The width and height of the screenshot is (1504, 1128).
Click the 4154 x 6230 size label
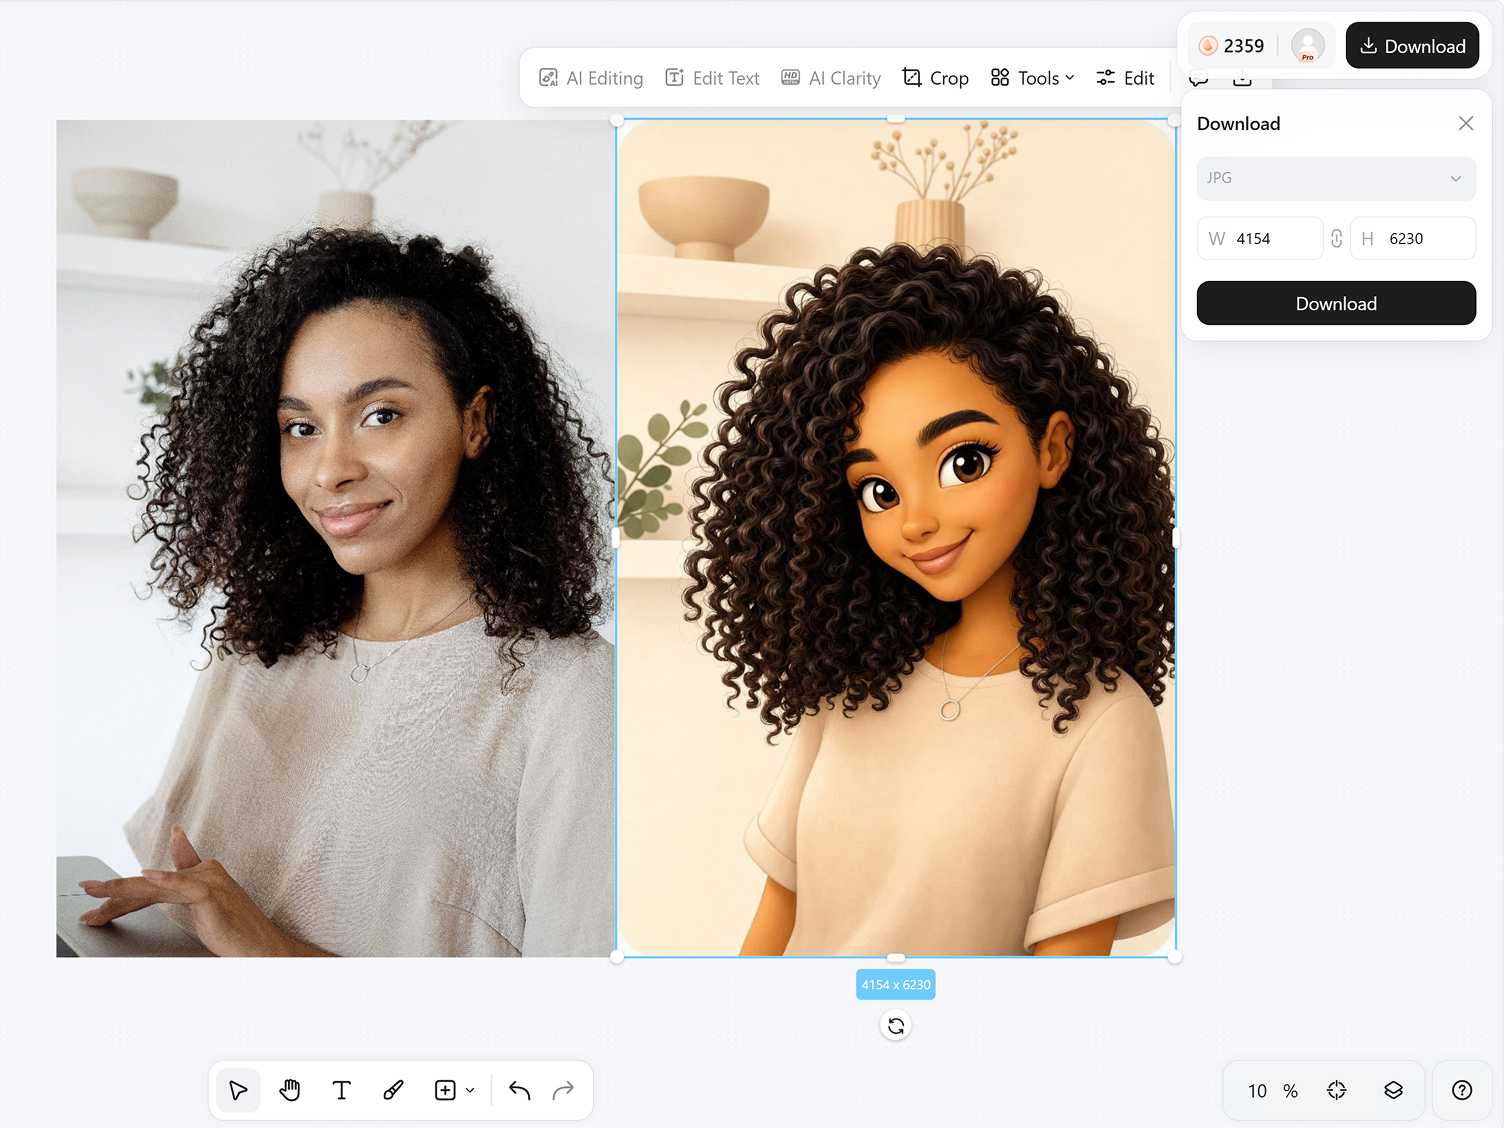pos(896,985)
